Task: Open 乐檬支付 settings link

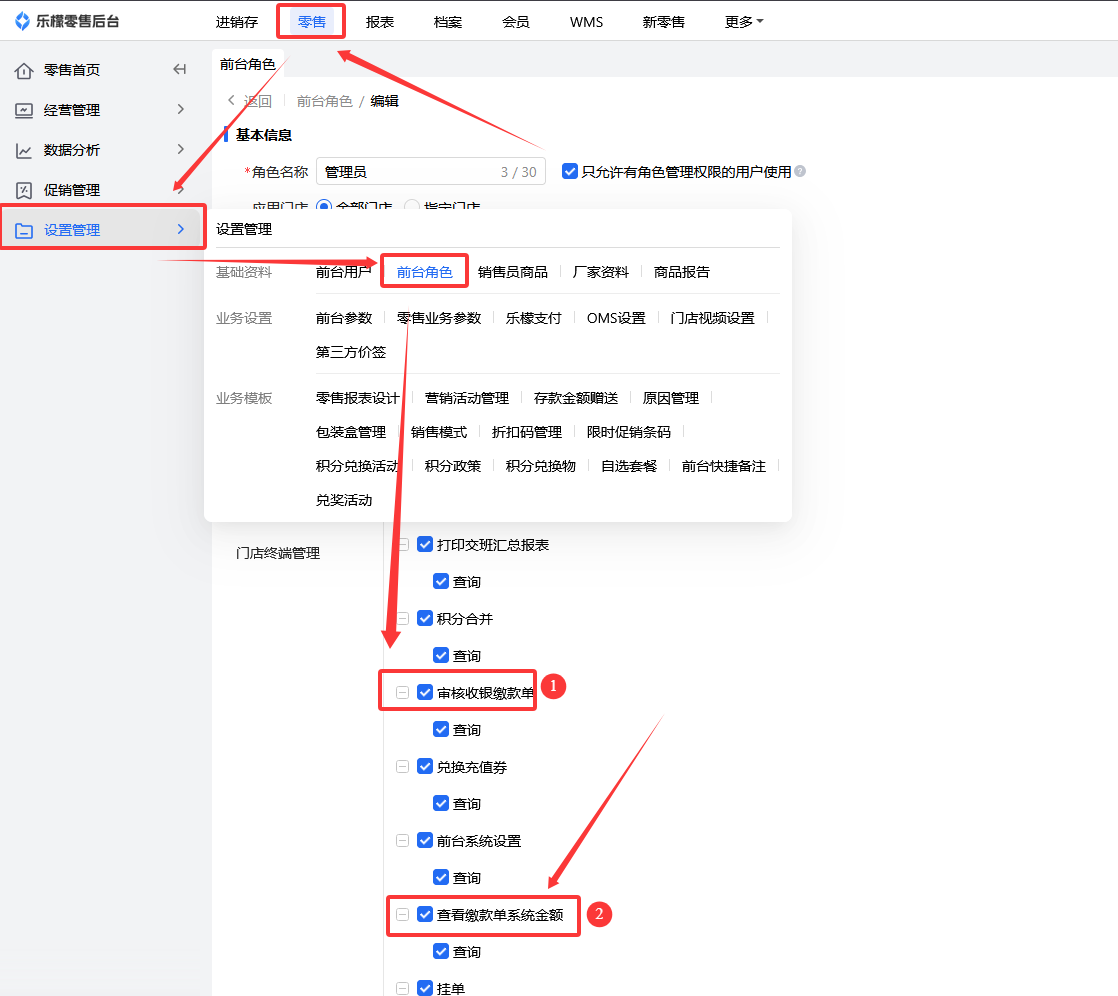Action: pyautogui.click(x=533, y=318)
